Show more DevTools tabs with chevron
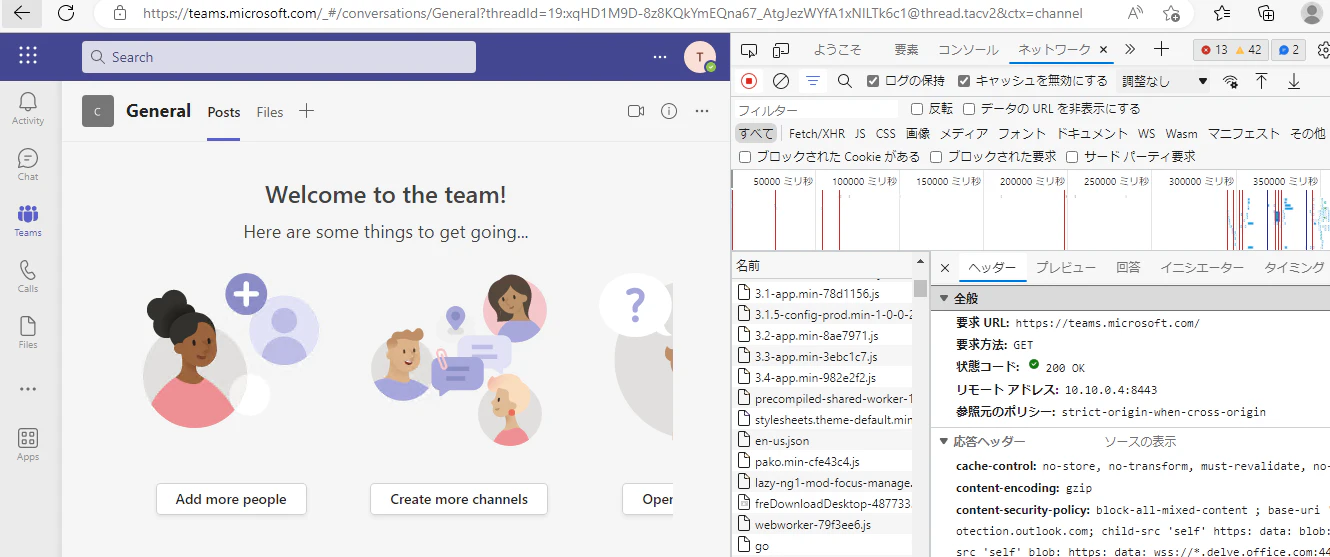The image size is (1330, 557). click(x=1130, y=49)
